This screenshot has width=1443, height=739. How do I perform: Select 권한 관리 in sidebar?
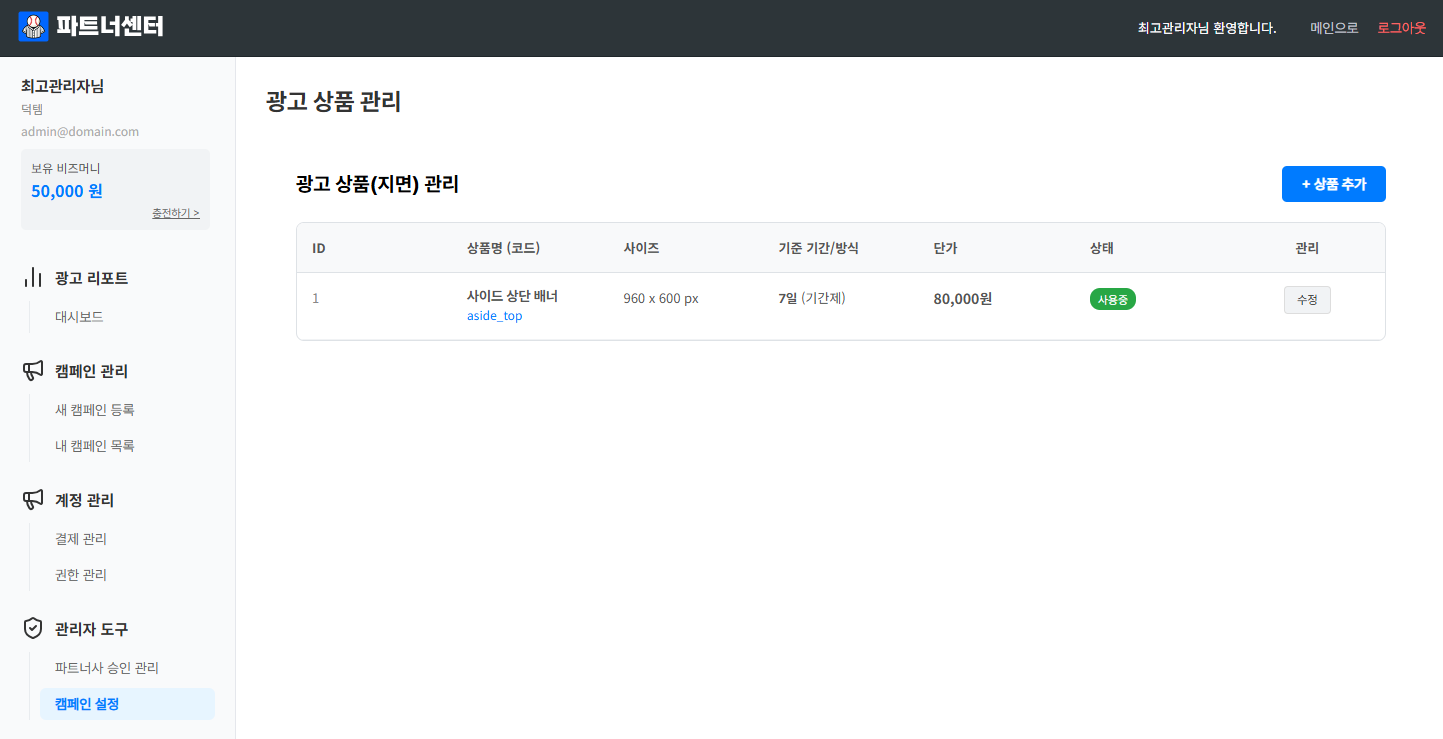tap(81, 575)
